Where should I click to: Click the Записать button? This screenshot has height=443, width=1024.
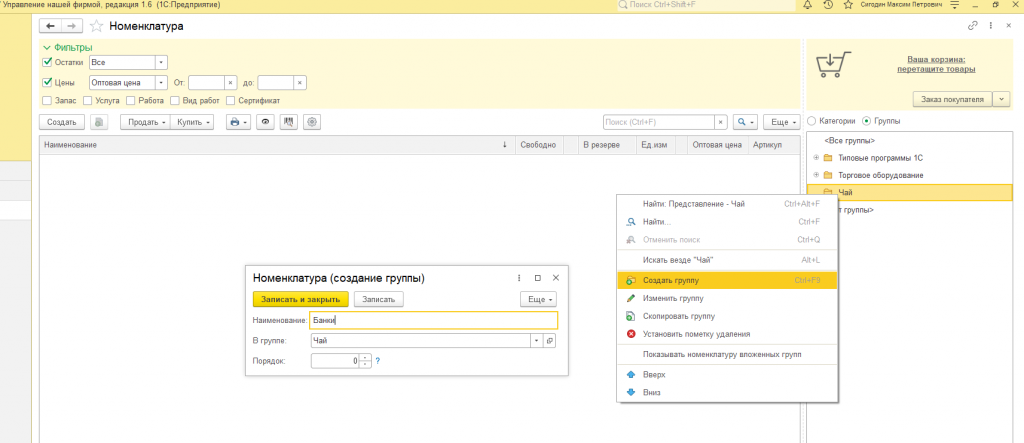tap(379, 299)
